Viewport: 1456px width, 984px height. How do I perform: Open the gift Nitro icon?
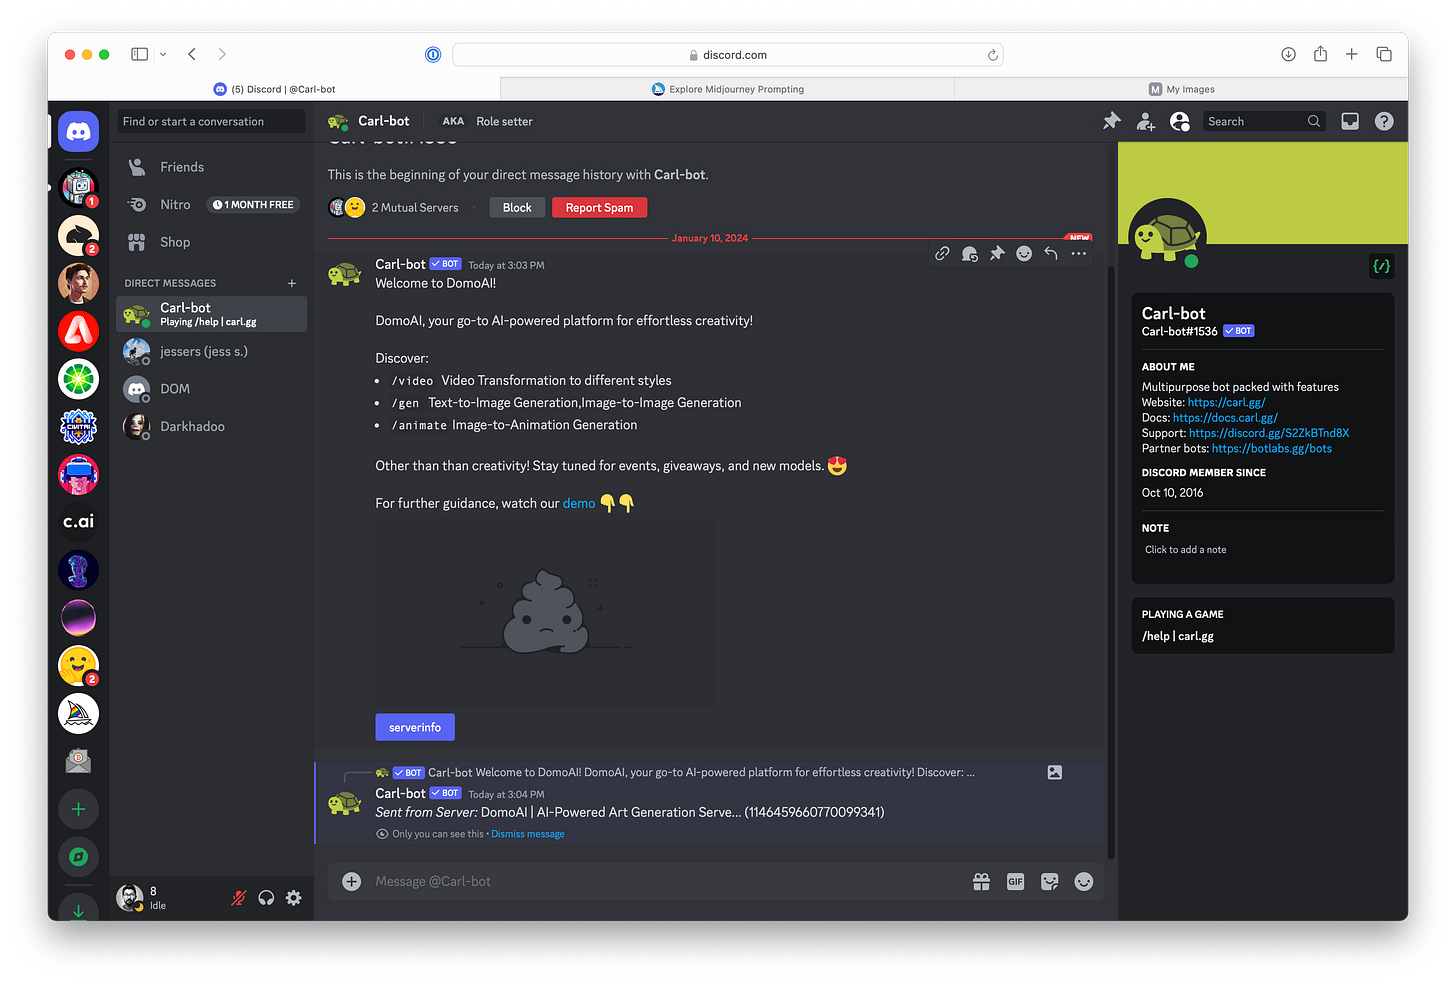point(981,881)
